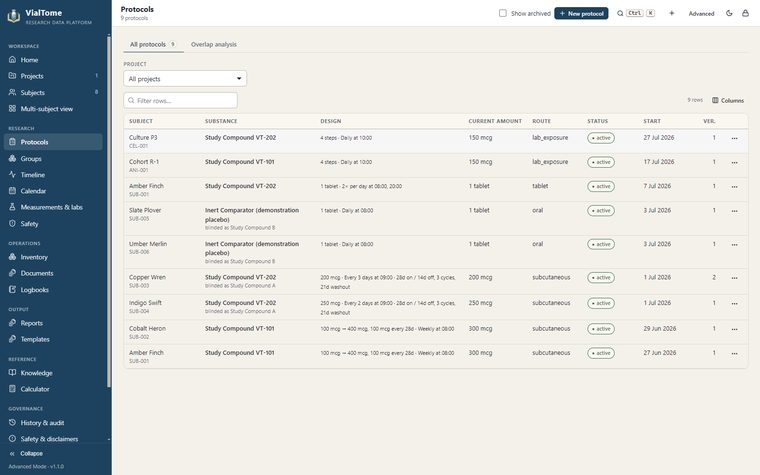Sort by Start column header

pyautogui.click(x=652, y=121)
